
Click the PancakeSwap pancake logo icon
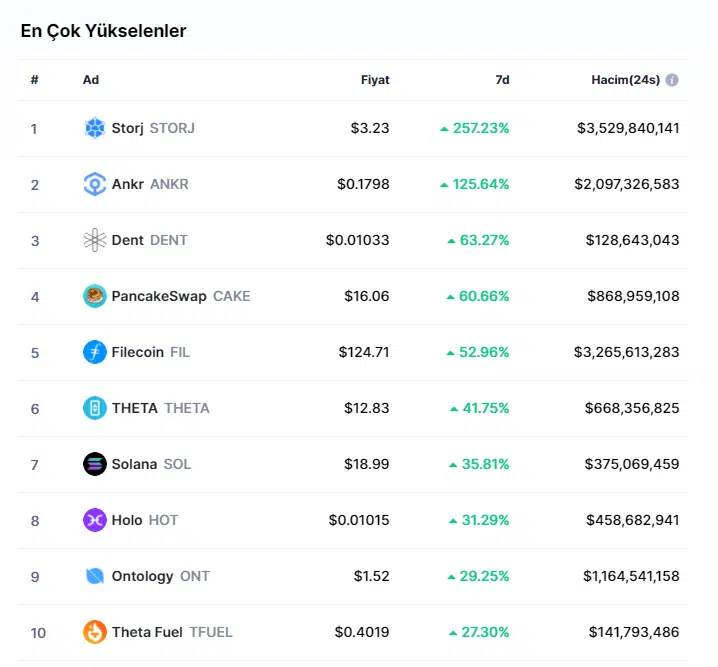(95, 296)
